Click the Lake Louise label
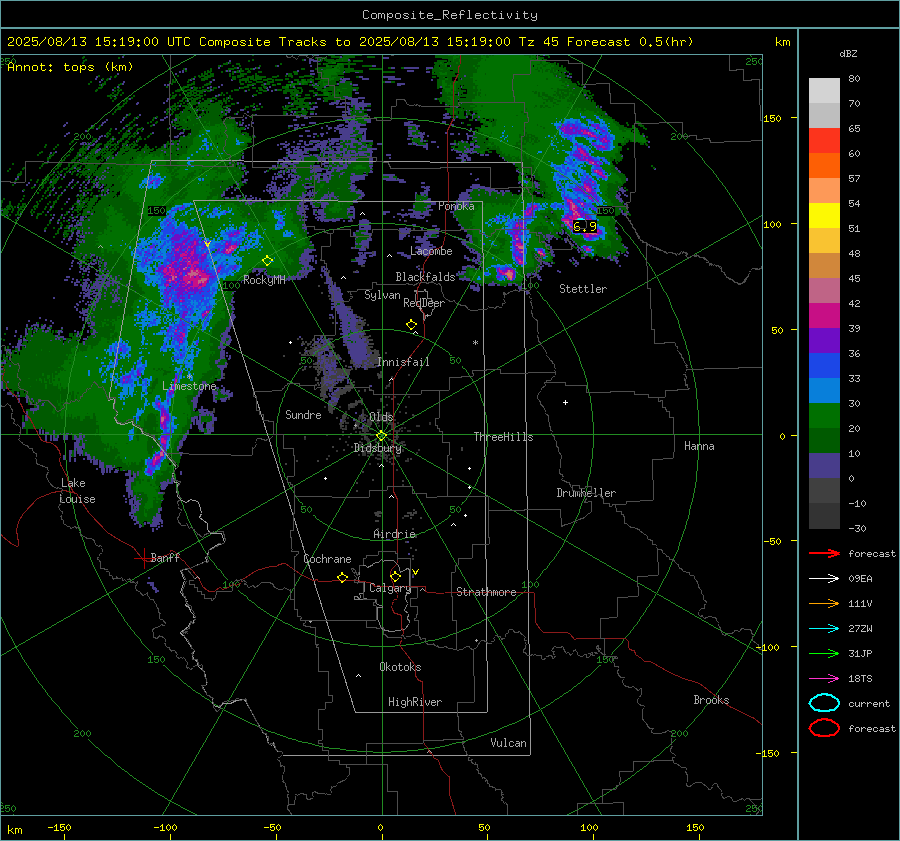Viewport: 900px width, 841px height. tap(77, 491)
